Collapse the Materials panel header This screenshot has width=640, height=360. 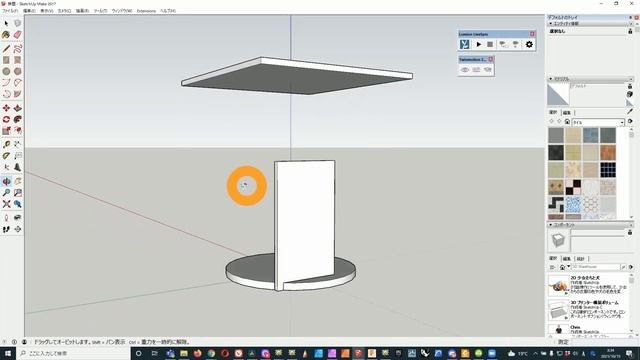[x=589, y=79]
